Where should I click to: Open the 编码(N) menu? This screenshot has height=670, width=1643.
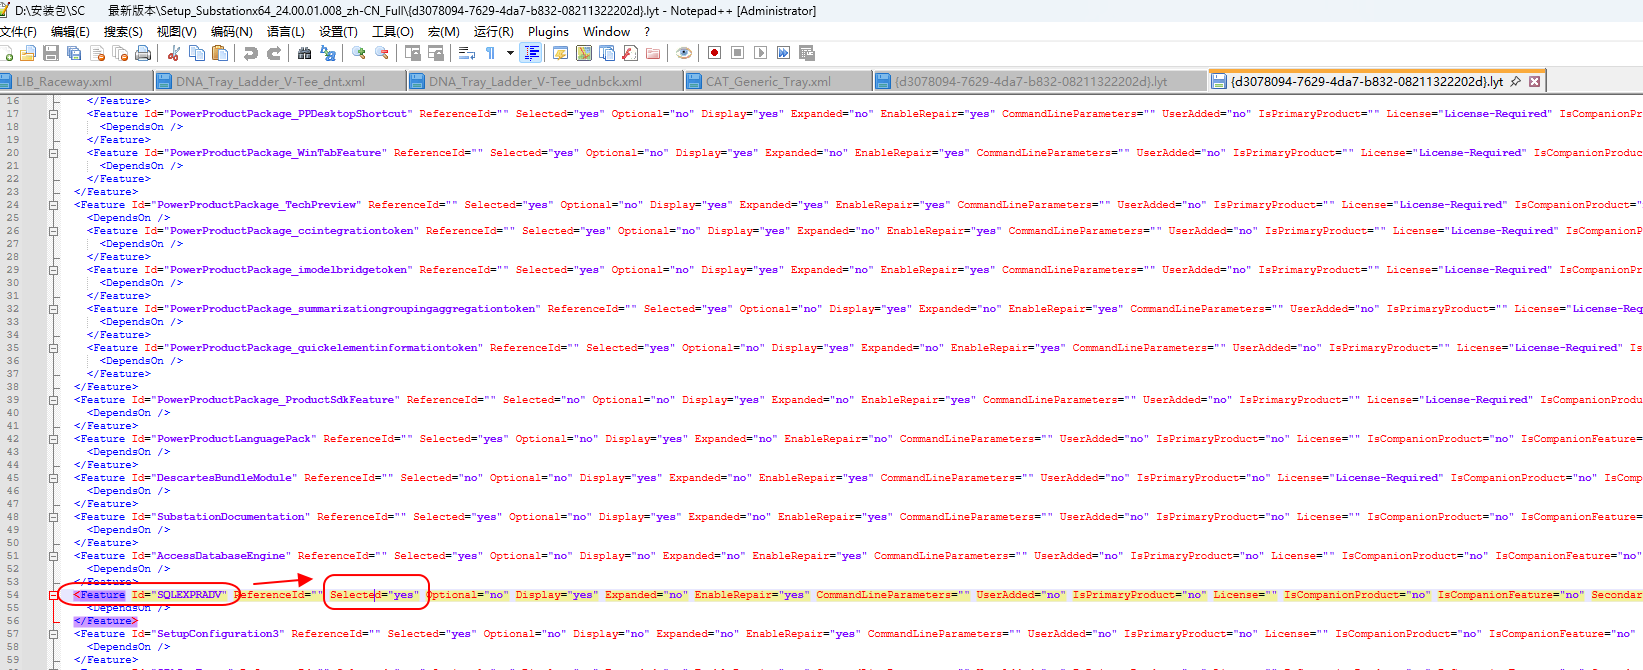tap(231, 32)
